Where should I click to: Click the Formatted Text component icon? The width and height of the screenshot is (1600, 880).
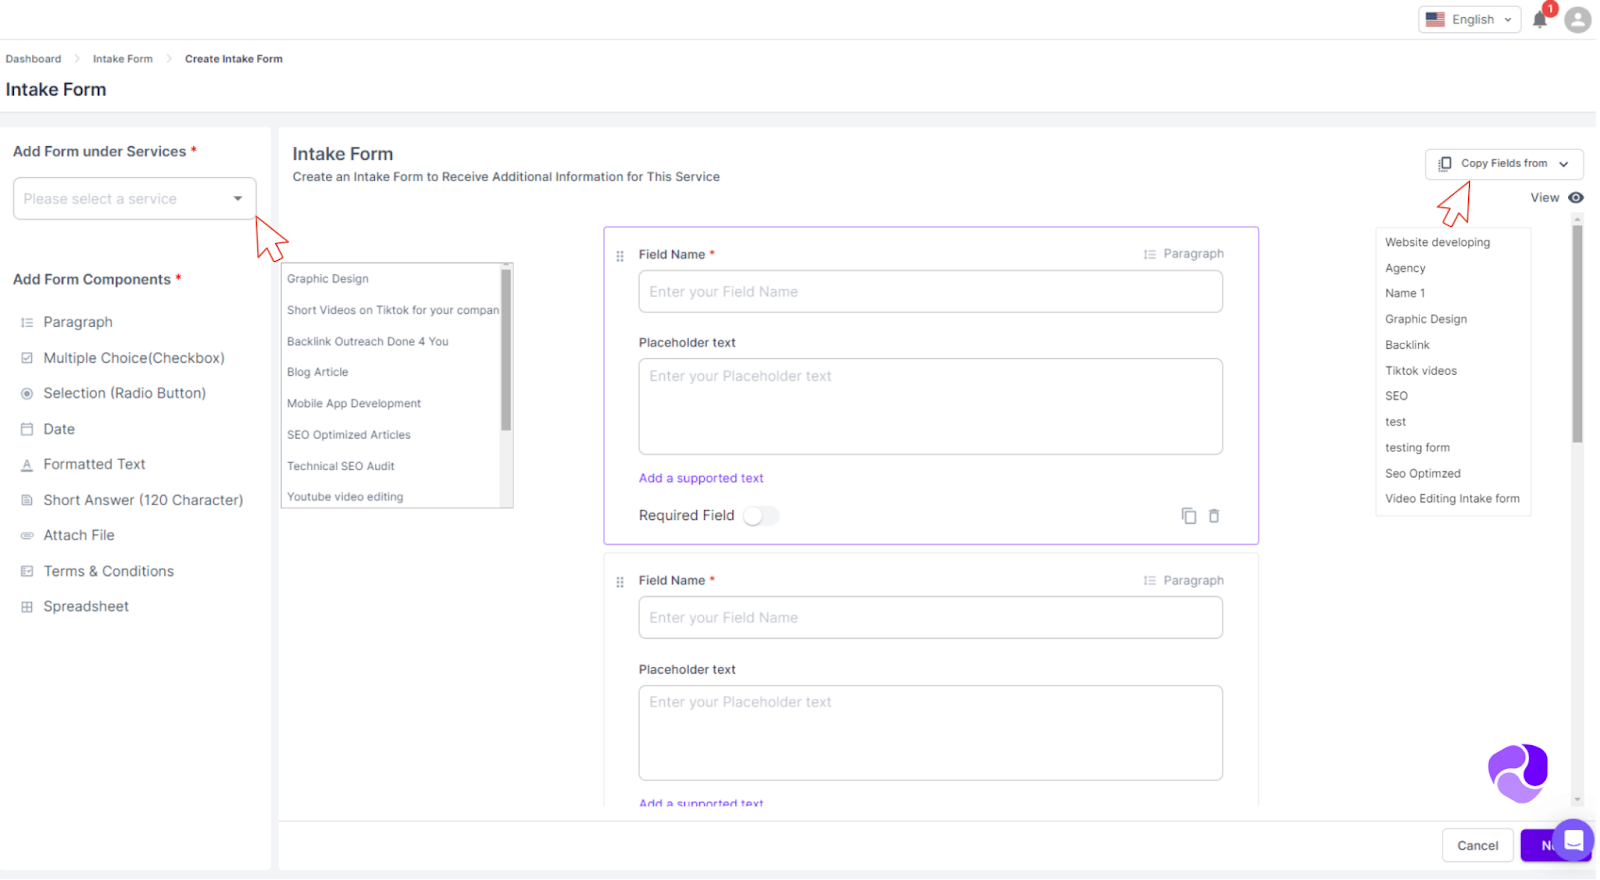27,465
